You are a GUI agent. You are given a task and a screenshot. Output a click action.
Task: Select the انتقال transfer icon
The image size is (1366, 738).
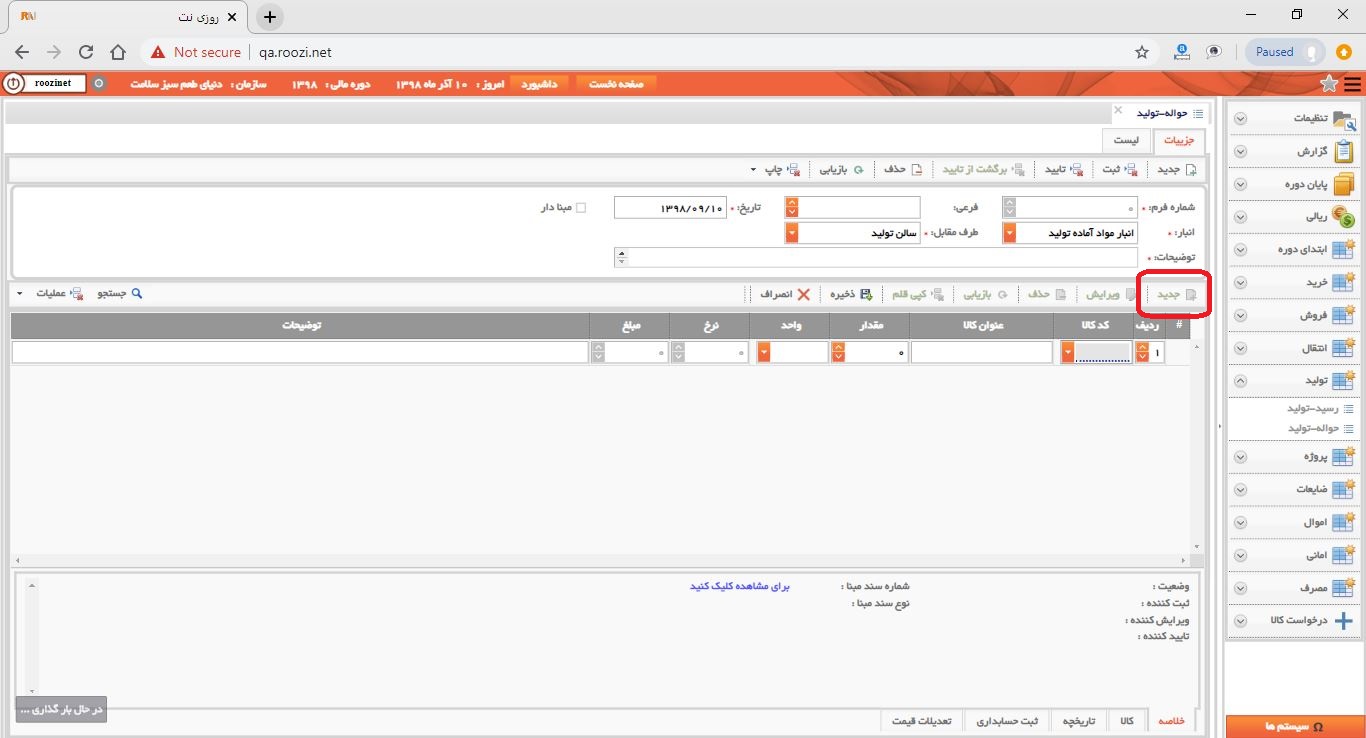coord(1344,347)
